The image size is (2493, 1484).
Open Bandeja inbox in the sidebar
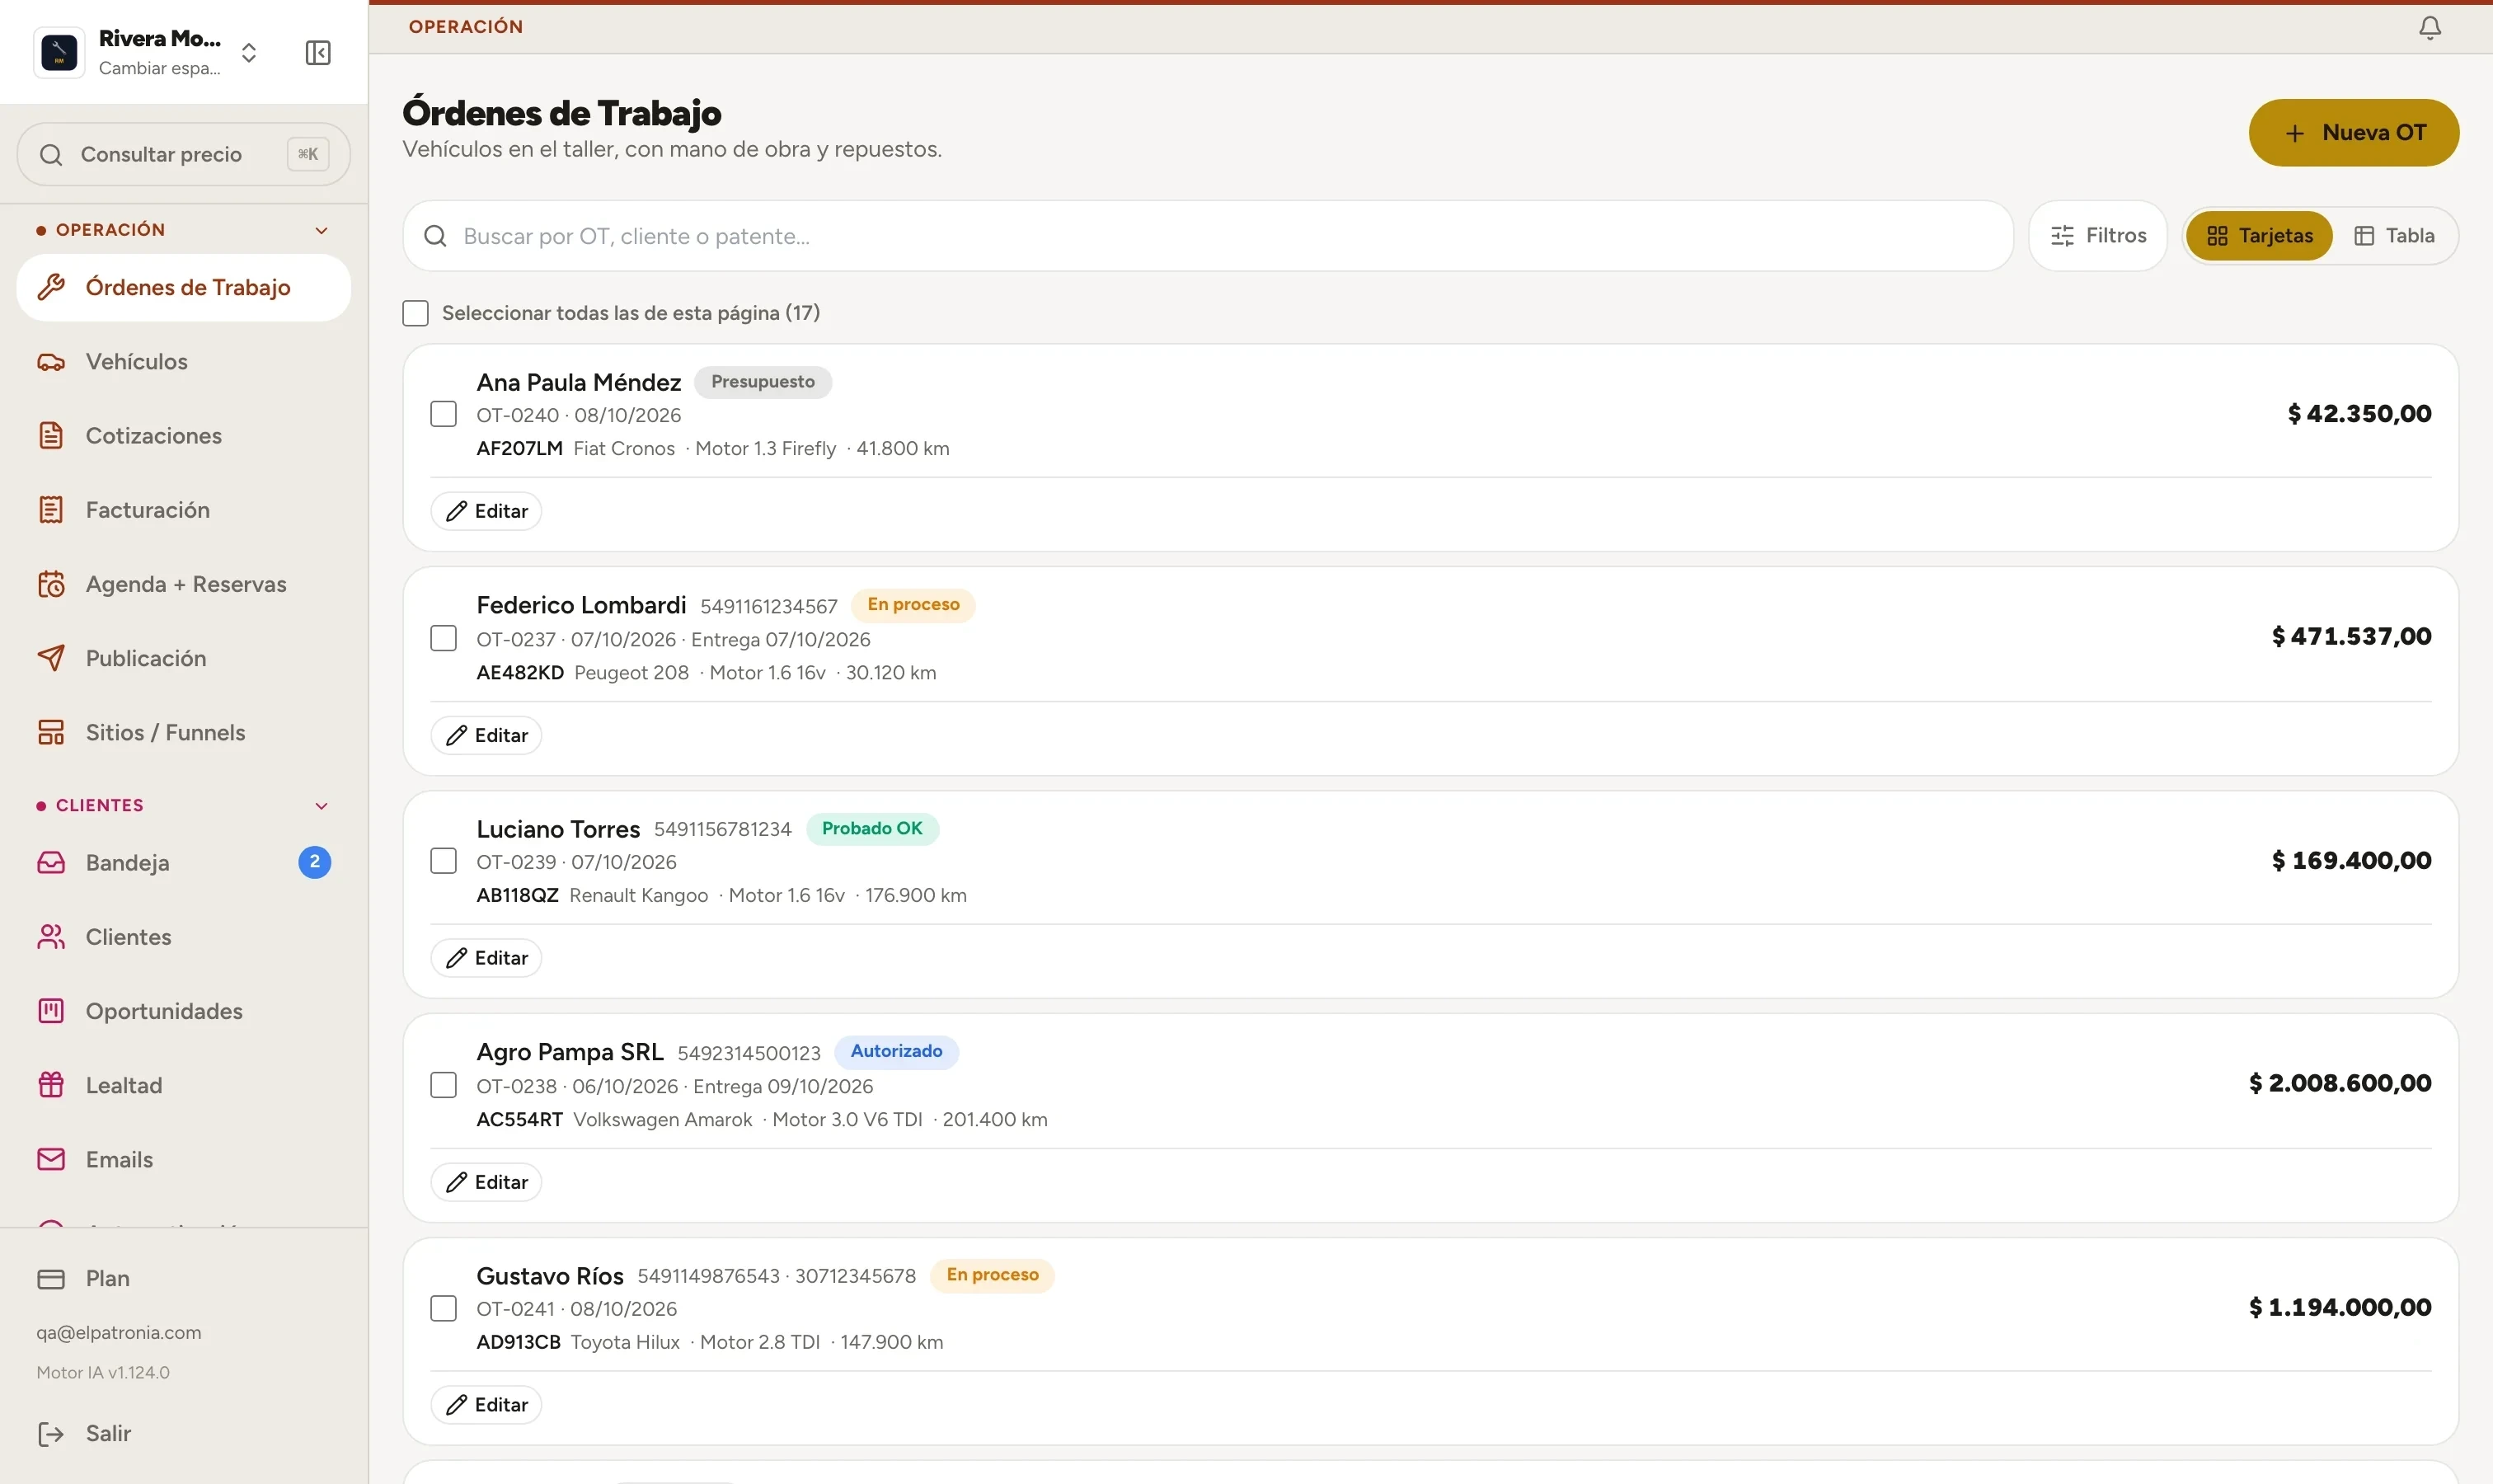[x=184, y=862]
